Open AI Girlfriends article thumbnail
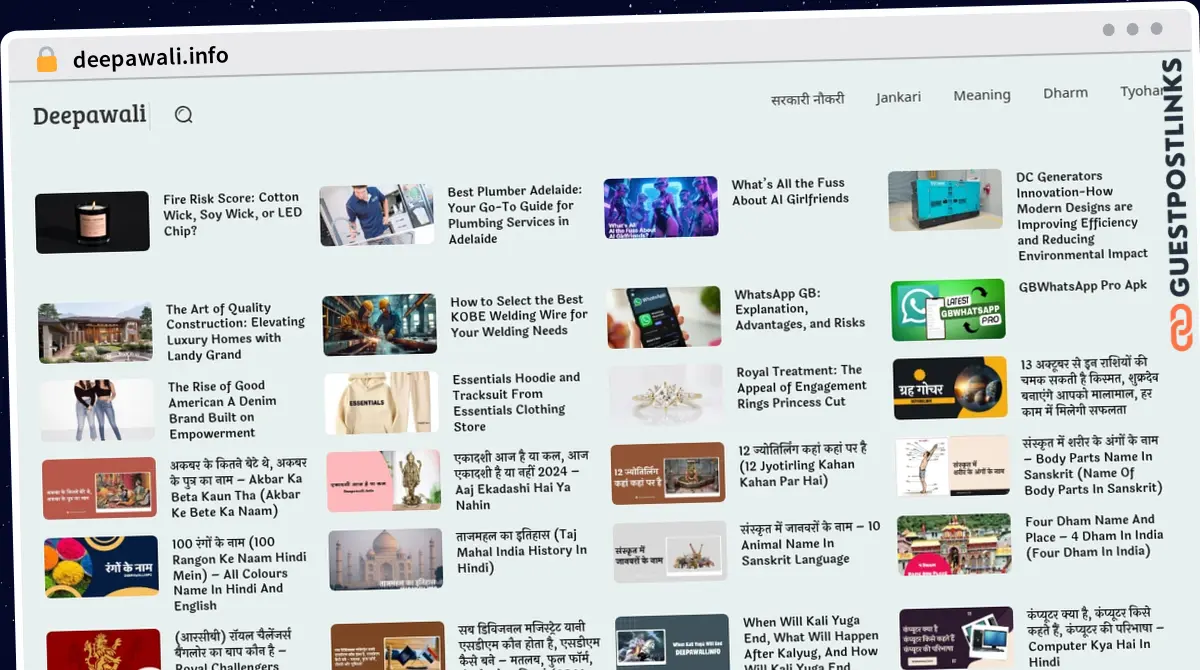This screenshot has width=1200, height=670. [x=661, y=207]
